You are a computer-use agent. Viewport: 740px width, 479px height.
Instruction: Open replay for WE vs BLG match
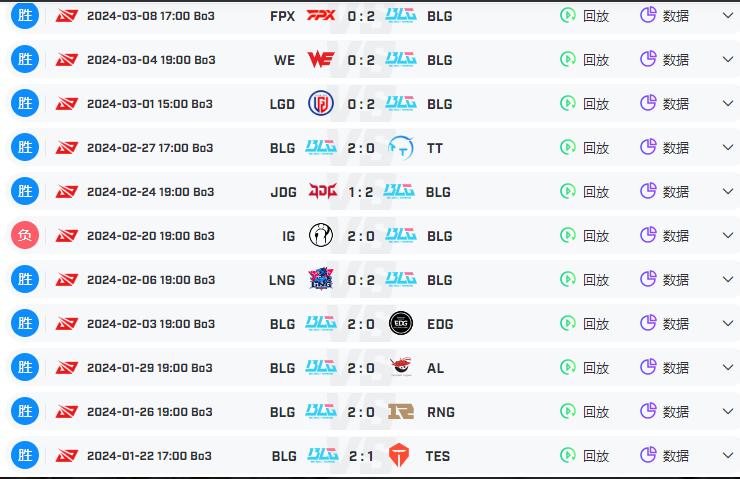[x=584, y=59]
